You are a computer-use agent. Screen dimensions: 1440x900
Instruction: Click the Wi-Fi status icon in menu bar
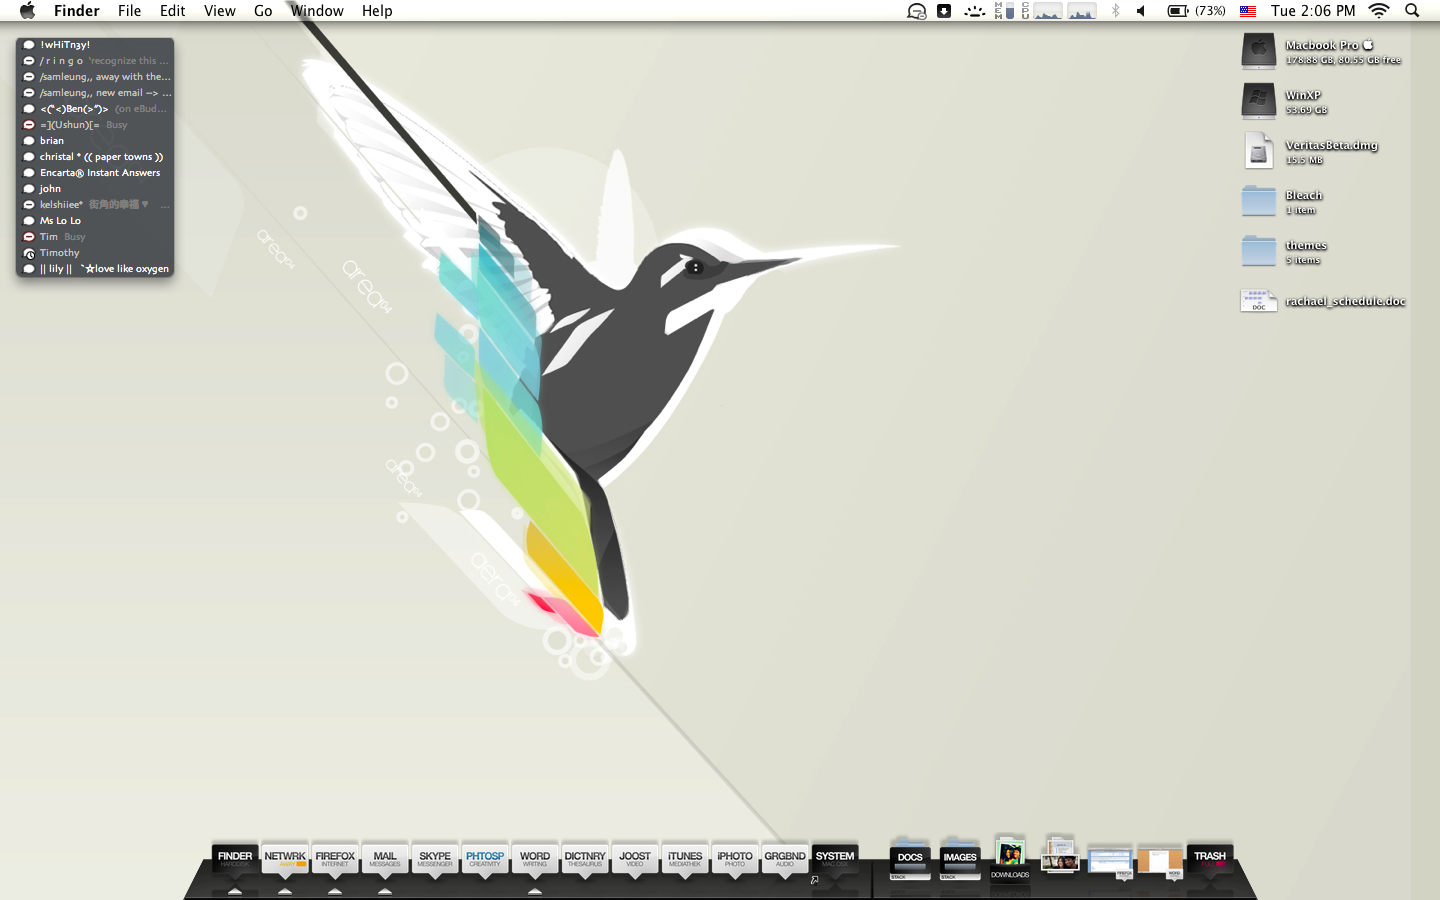[x=1379, y=11]
